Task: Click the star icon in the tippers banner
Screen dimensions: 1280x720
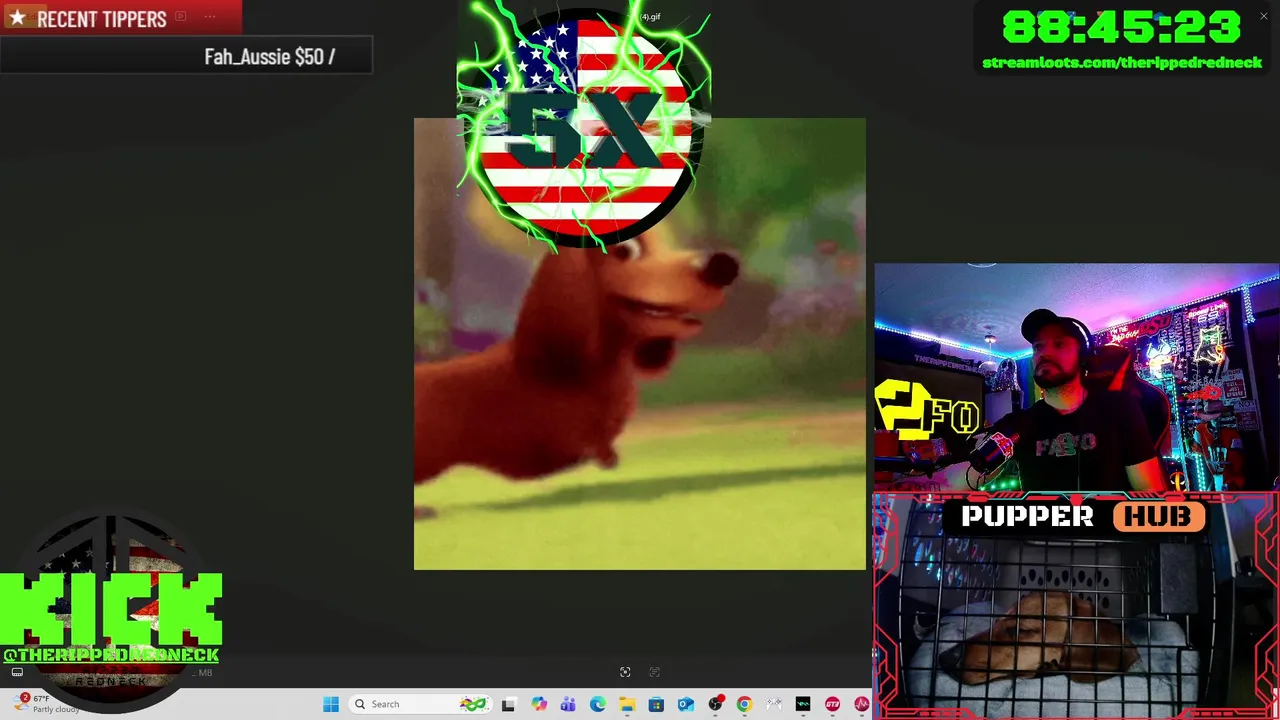Action: pos(17,18)
